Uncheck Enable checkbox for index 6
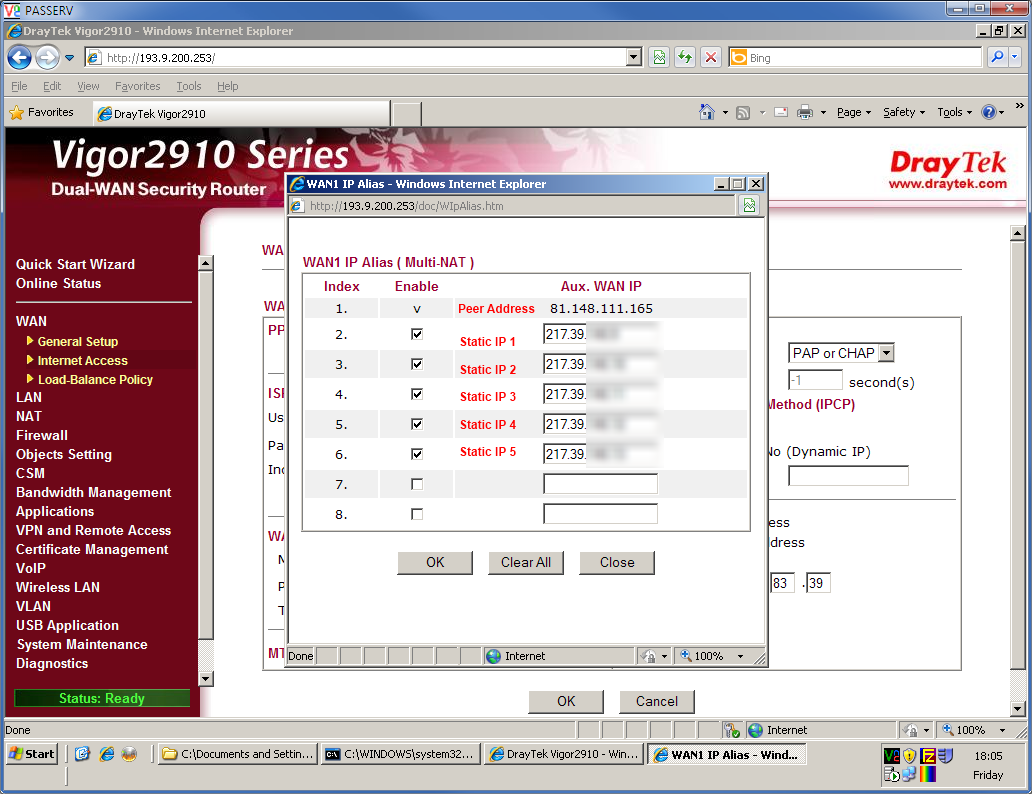1032x794 pixels. tap(417, 454)
